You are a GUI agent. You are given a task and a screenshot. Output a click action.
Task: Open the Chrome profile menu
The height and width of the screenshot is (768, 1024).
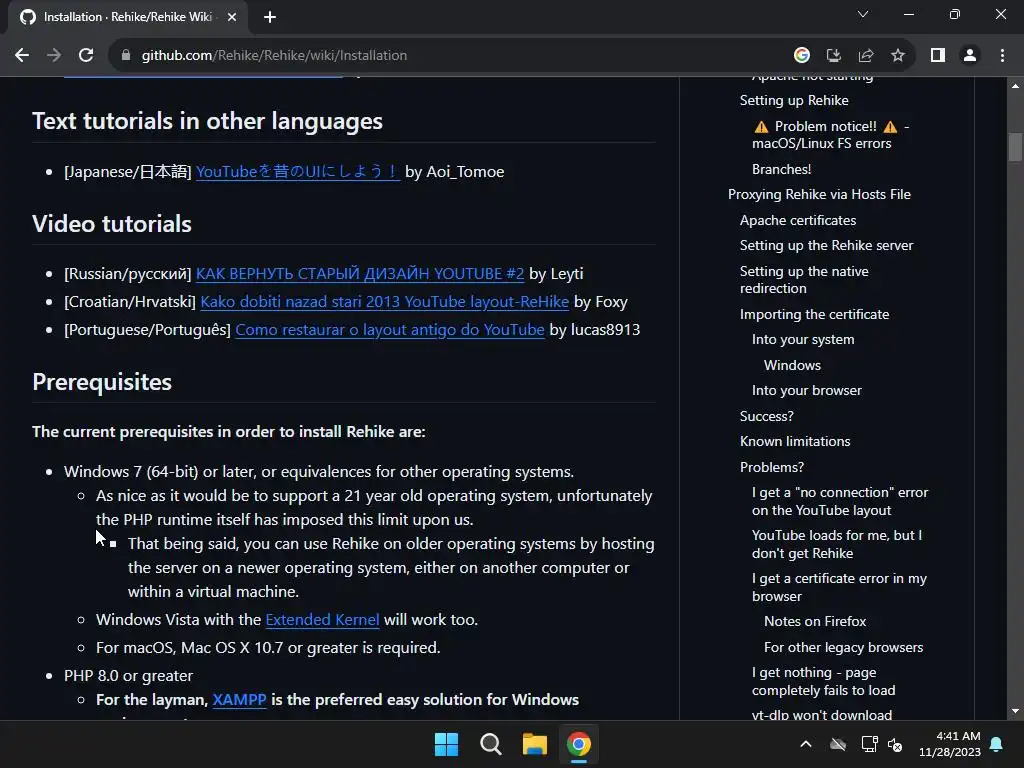click(x=970, y=56)
